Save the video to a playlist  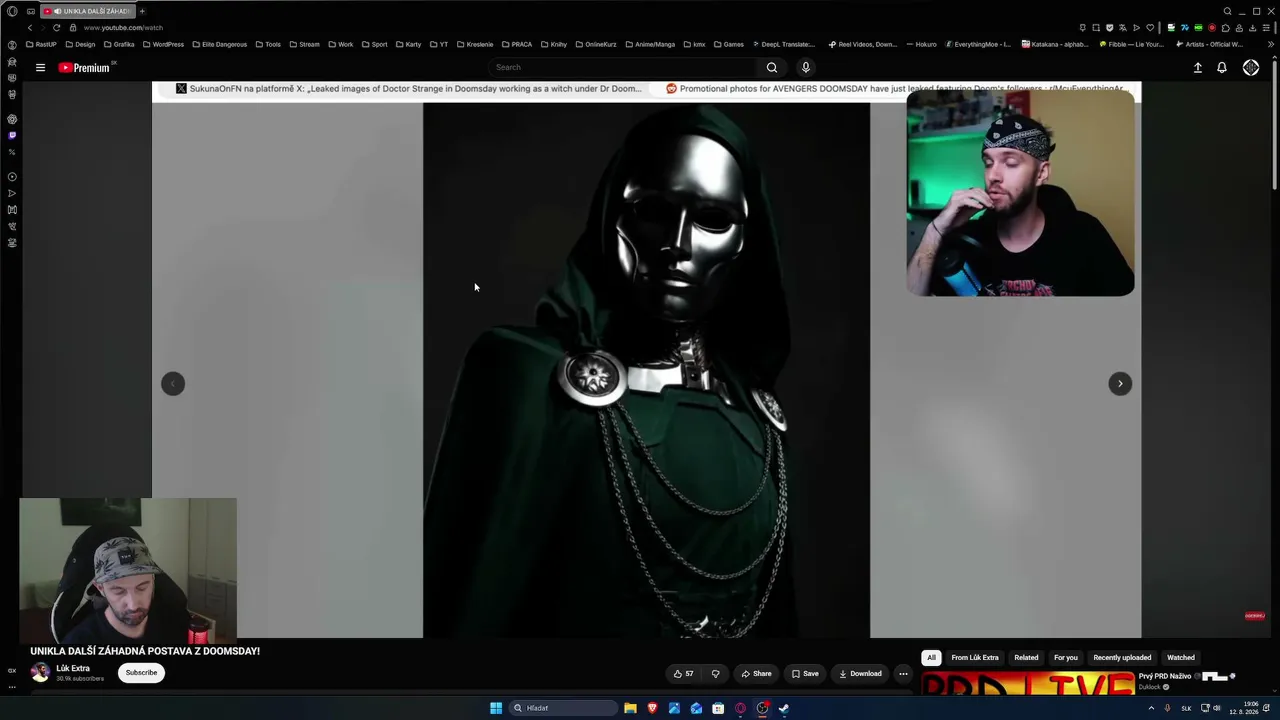(805, 674)
